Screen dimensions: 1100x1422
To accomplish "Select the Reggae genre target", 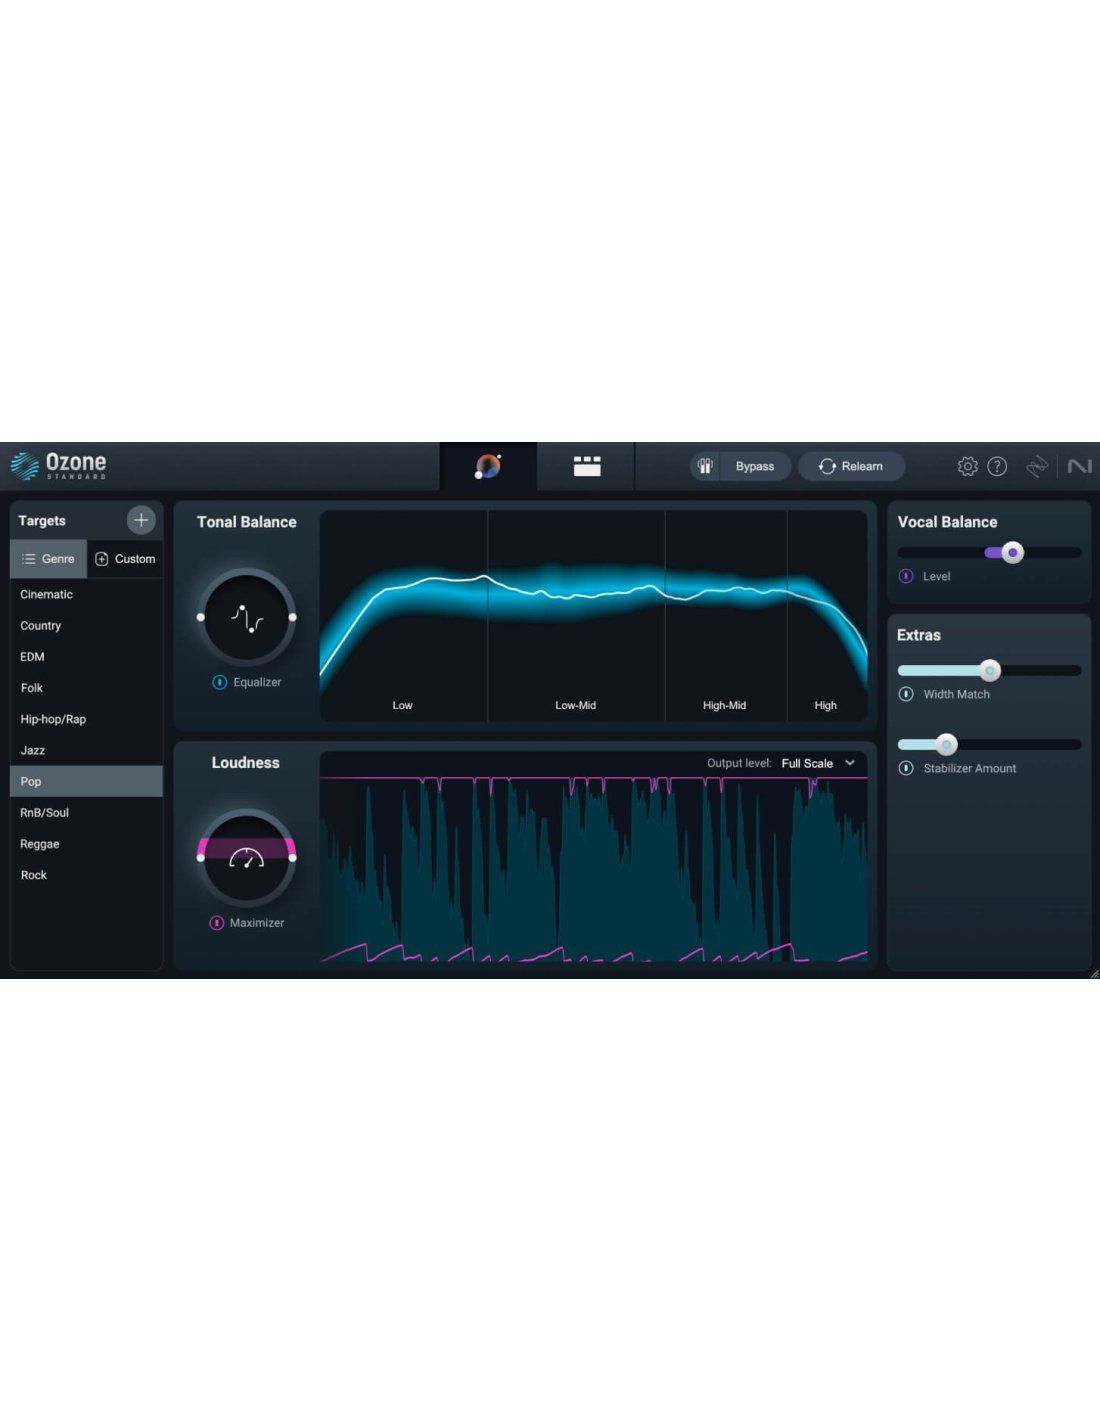I will [86, 844].
